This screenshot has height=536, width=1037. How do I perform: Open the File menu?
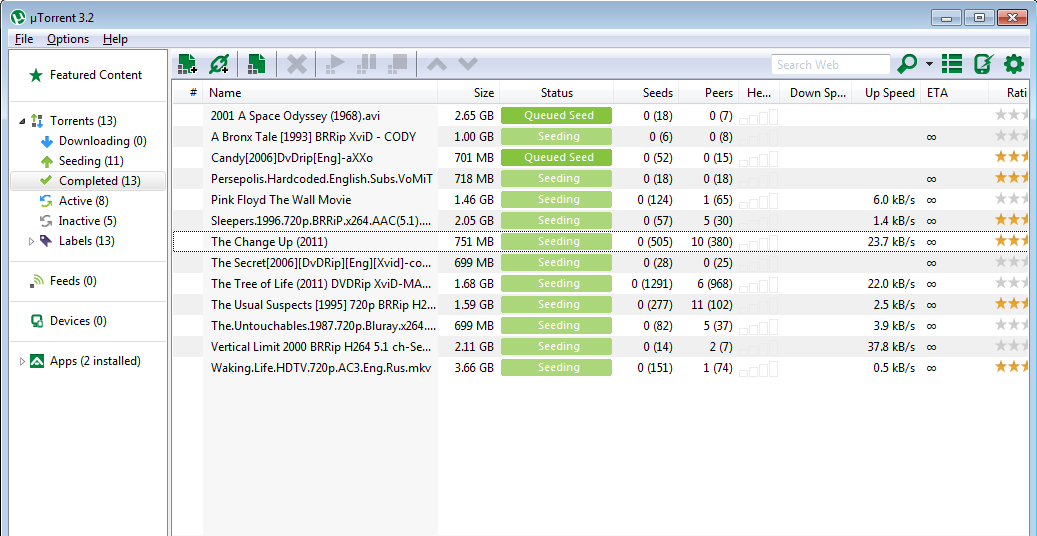(x=24, y=39)
